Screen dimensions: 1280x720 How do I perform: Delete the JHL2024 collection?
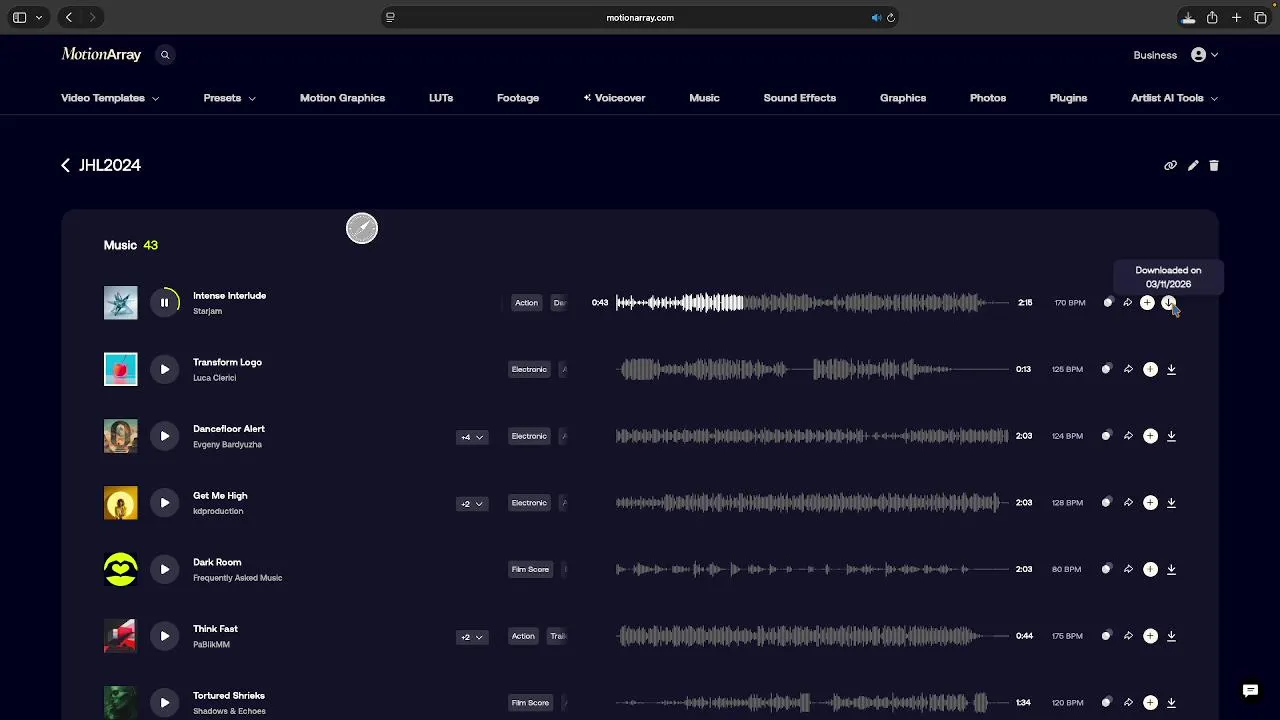pos(1214,165)
